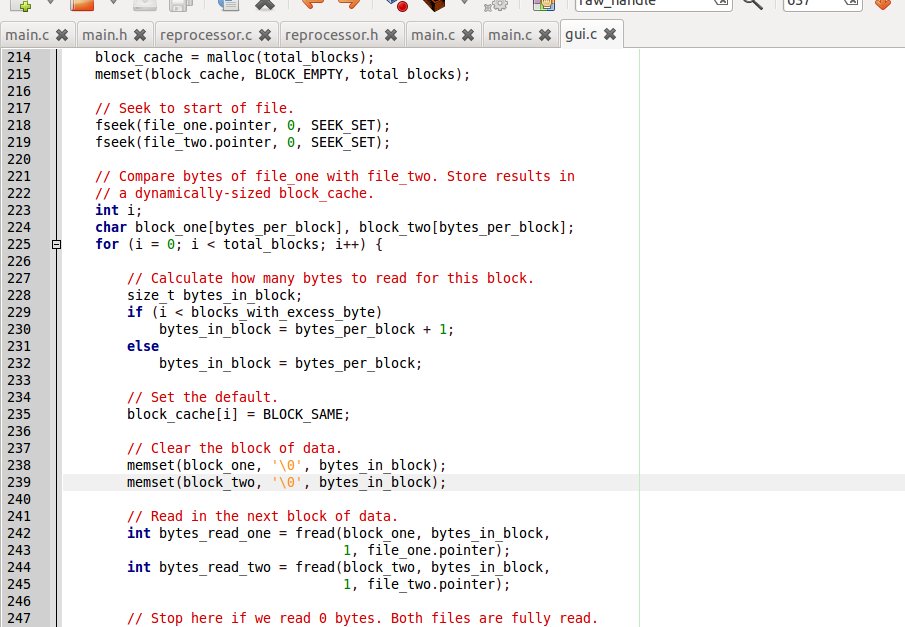Click the brick Build icon in toolbar
The height and width of the screenshot is (627, 905).
pos(433,5)
